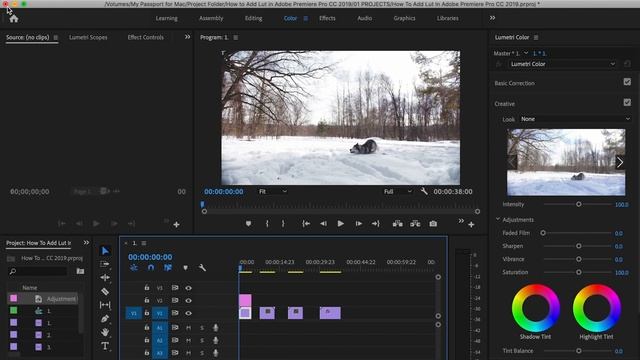Toggle Creative section checkbox
The image size is (640, 360).
click(x=627, y=102)
